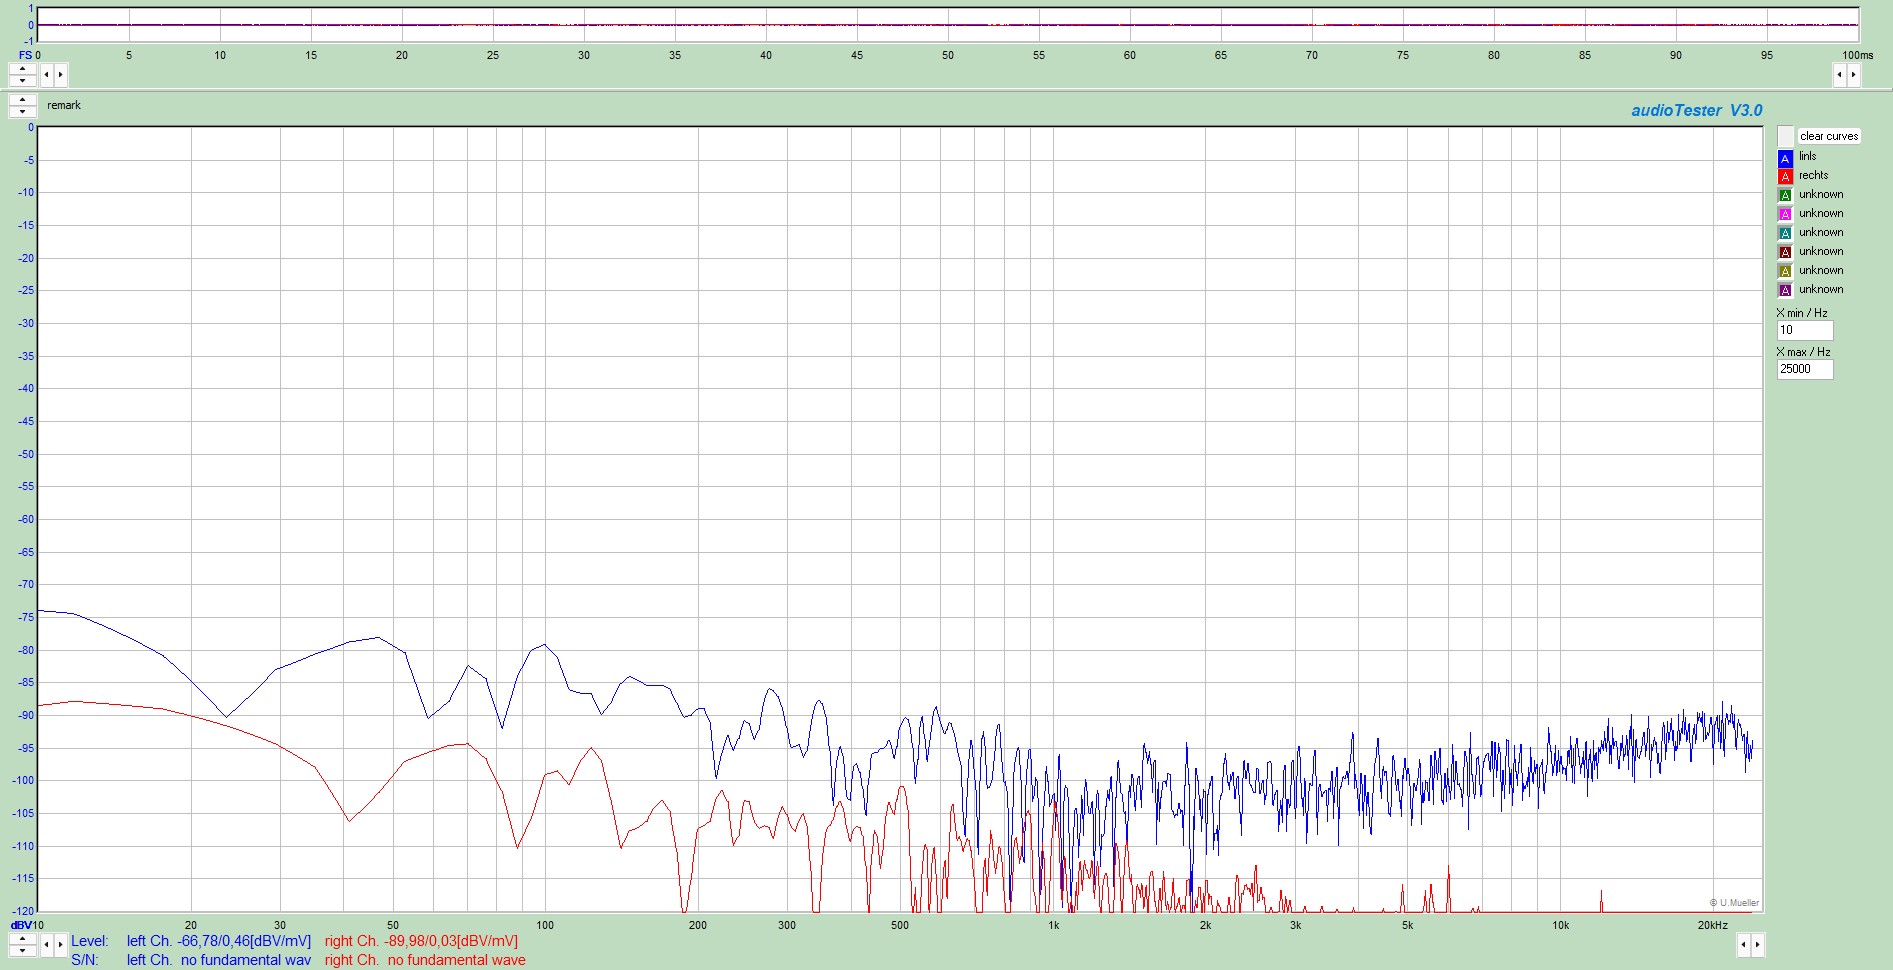Toggle the green unknown curve marker
This screenshot has width=1893, height=970.
pyautogui.click(x=1785, y=196)
